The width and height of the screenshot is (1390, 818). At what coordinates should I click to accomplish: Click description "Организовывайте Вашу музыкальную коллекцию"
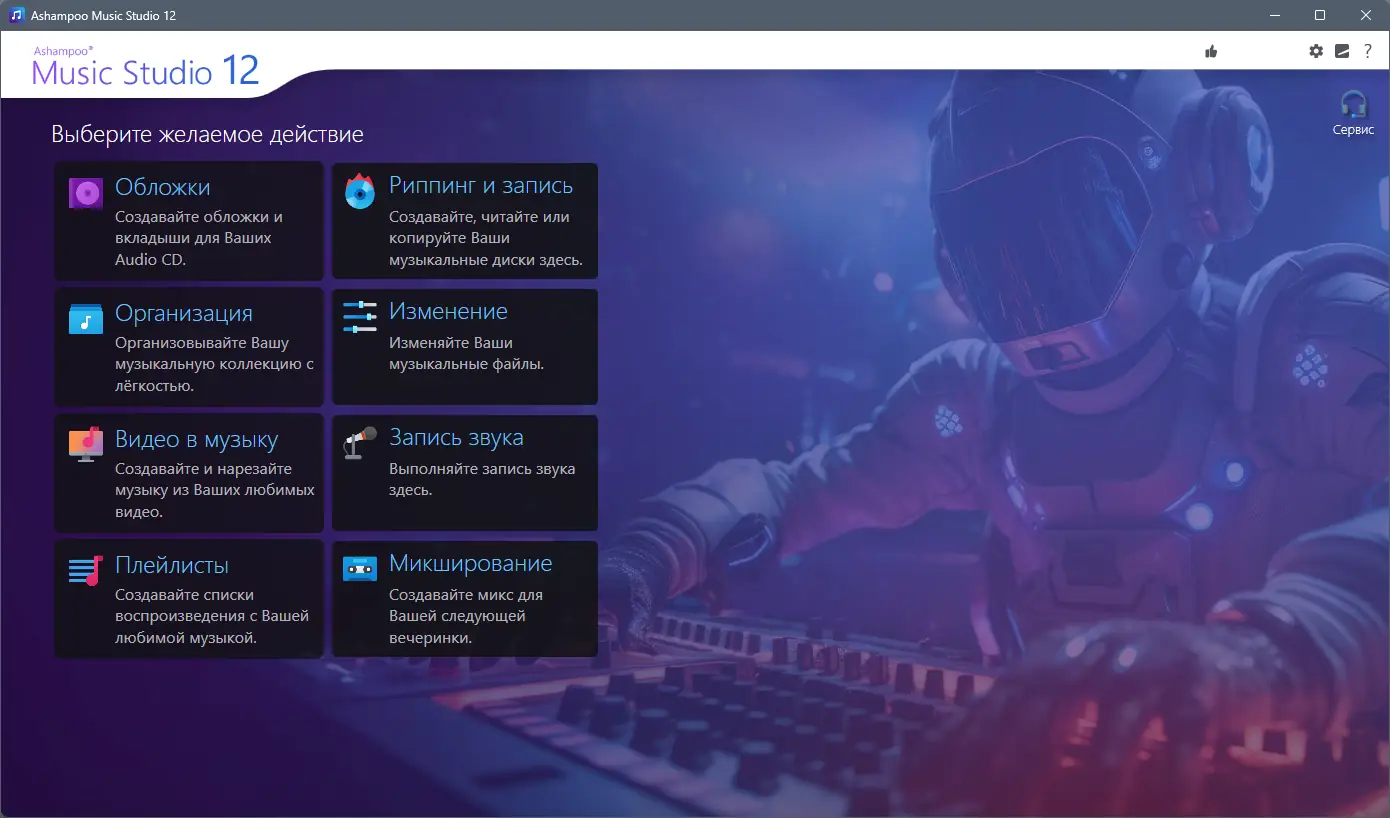(215, 364)
